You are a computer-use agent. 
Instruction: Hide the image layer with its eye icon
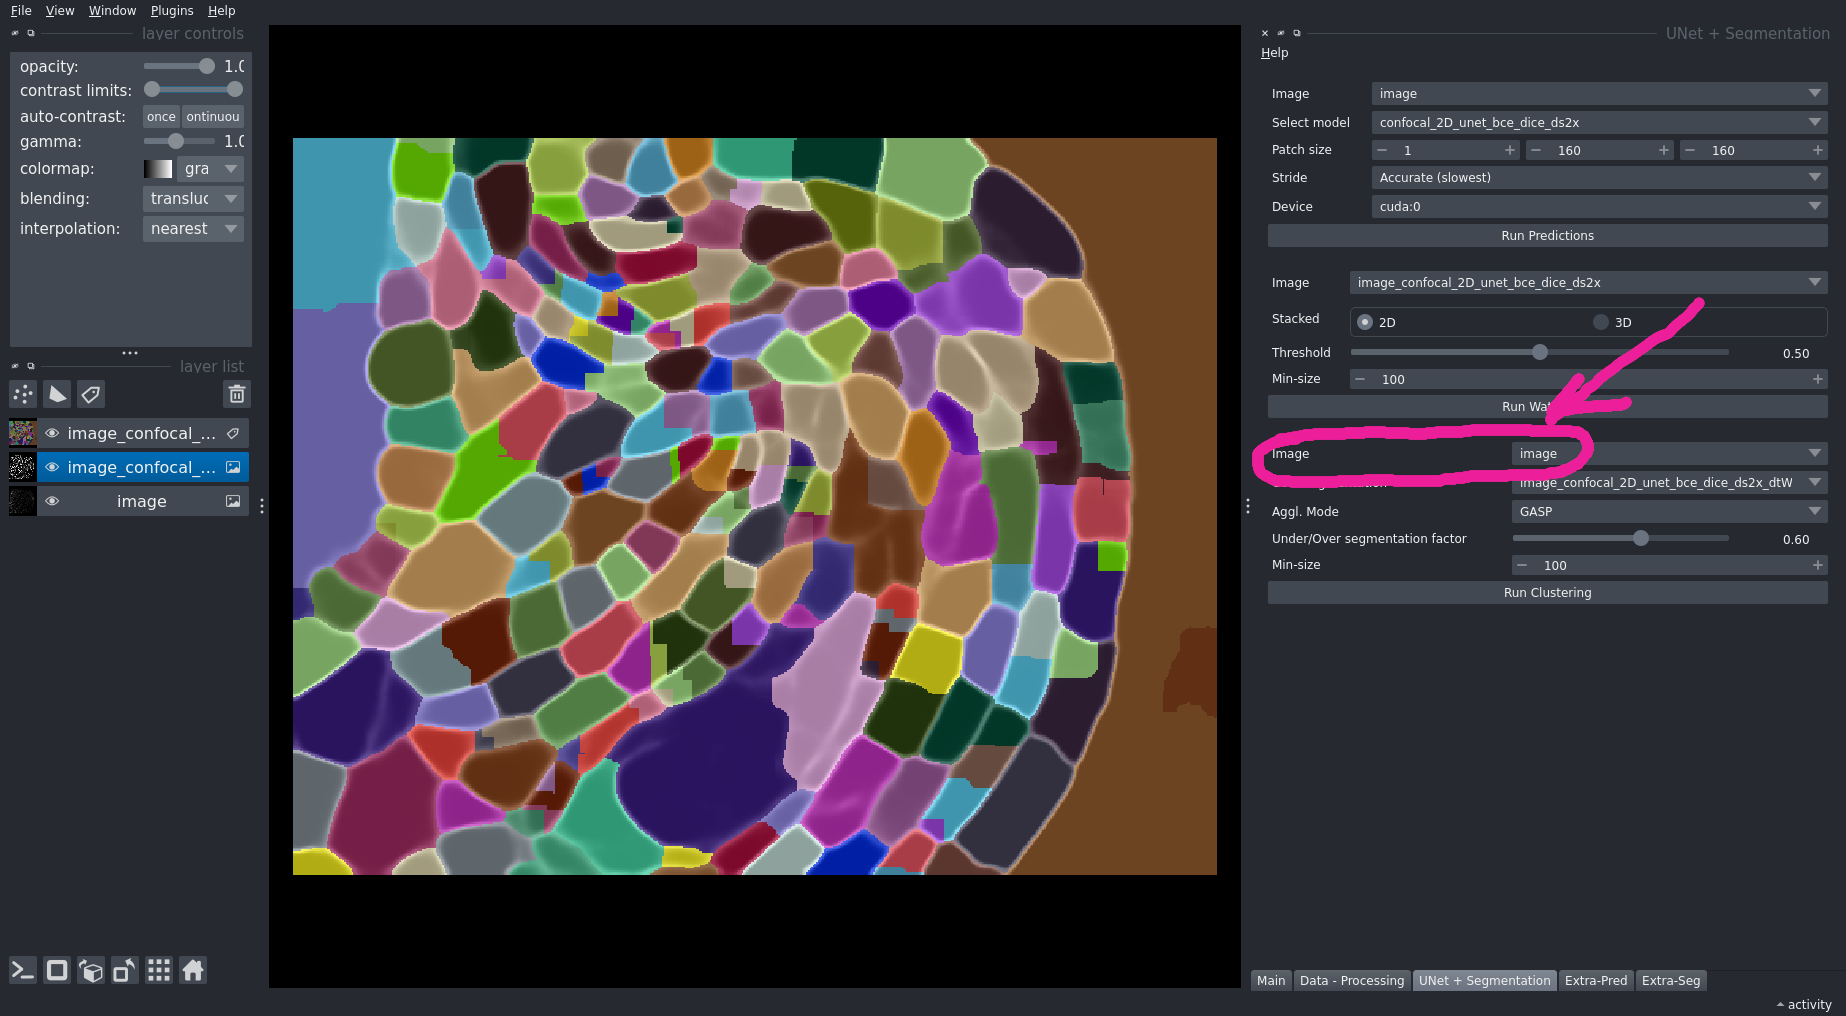[52, 501]
